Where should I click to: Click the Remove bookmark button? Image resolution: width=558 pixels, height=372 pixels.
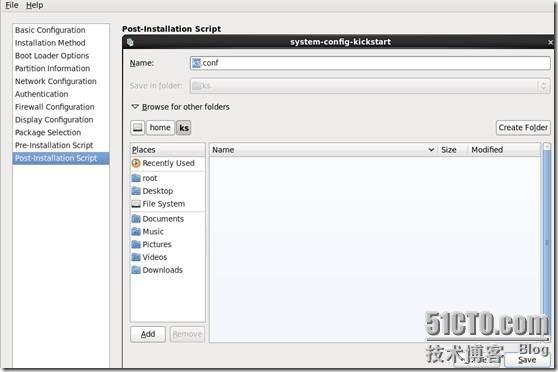(187, 334)
